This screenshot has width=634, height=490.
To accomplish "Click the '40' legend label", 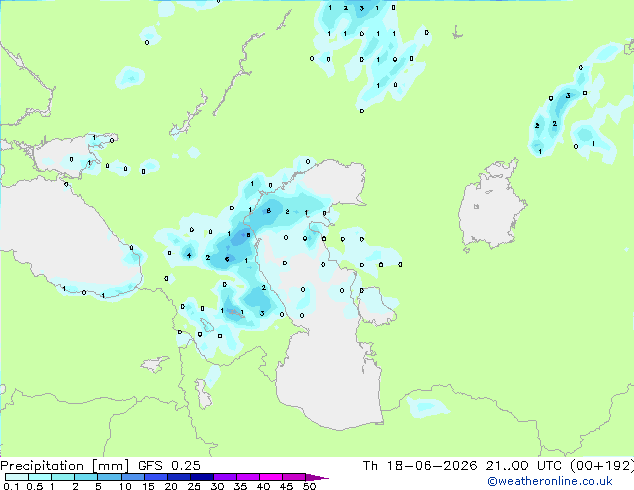I will pos(263,486).
